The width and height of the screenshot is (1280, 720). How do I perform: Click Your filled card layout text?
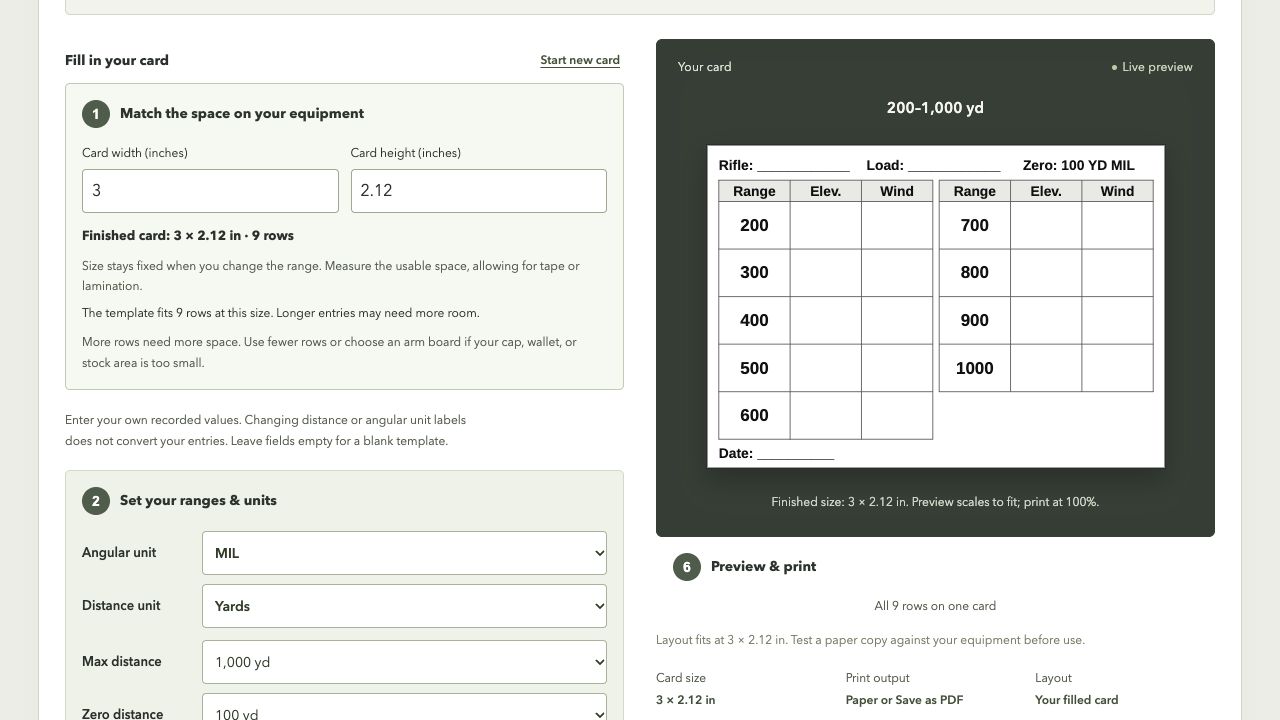click(x=1077, y=700)
